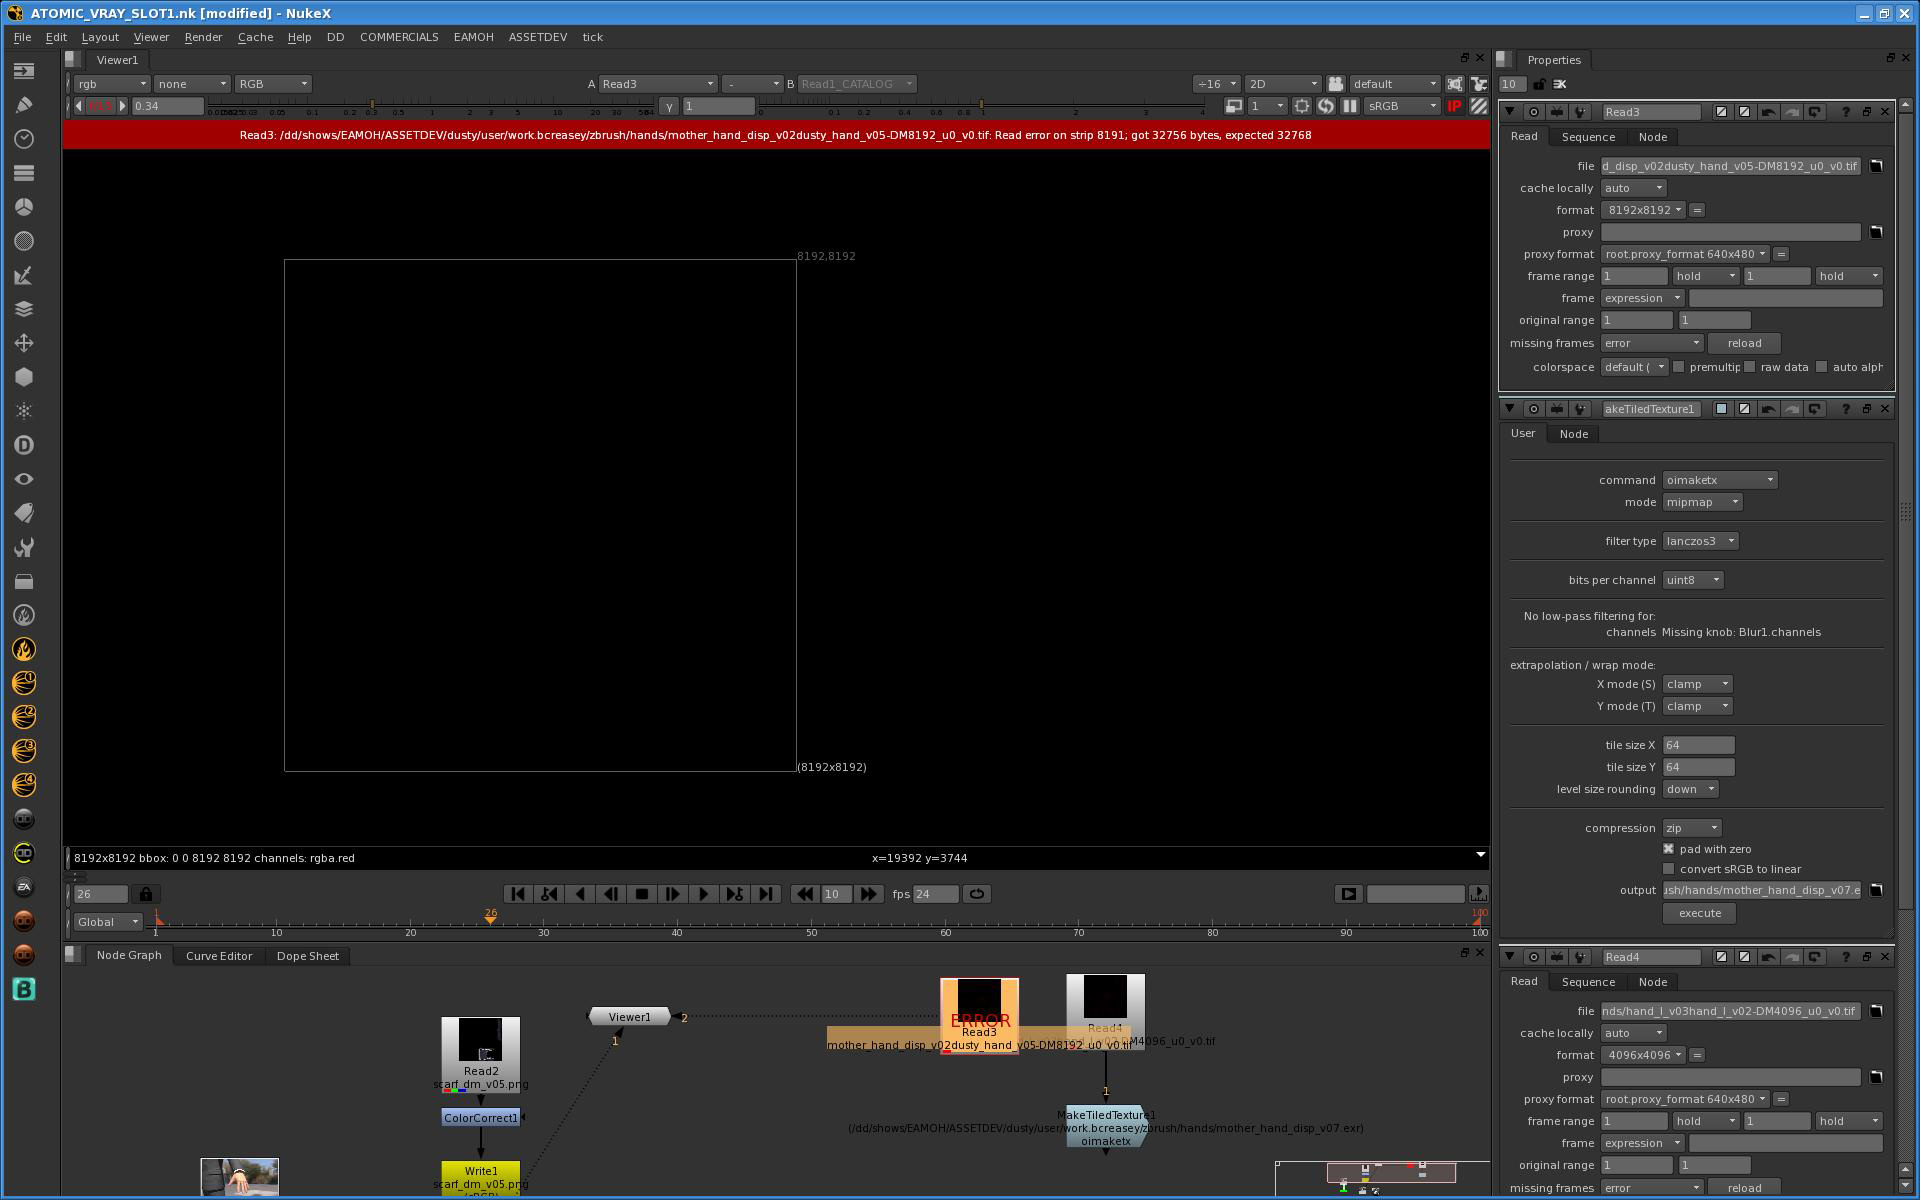Open the EA toolbar icon

coord(24,887)
